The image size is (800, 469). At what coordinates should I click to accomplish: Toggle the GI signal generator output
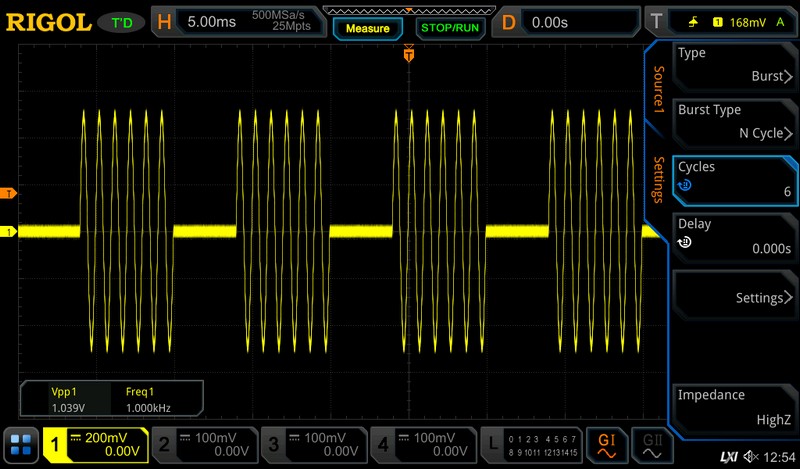pos(607,444)
